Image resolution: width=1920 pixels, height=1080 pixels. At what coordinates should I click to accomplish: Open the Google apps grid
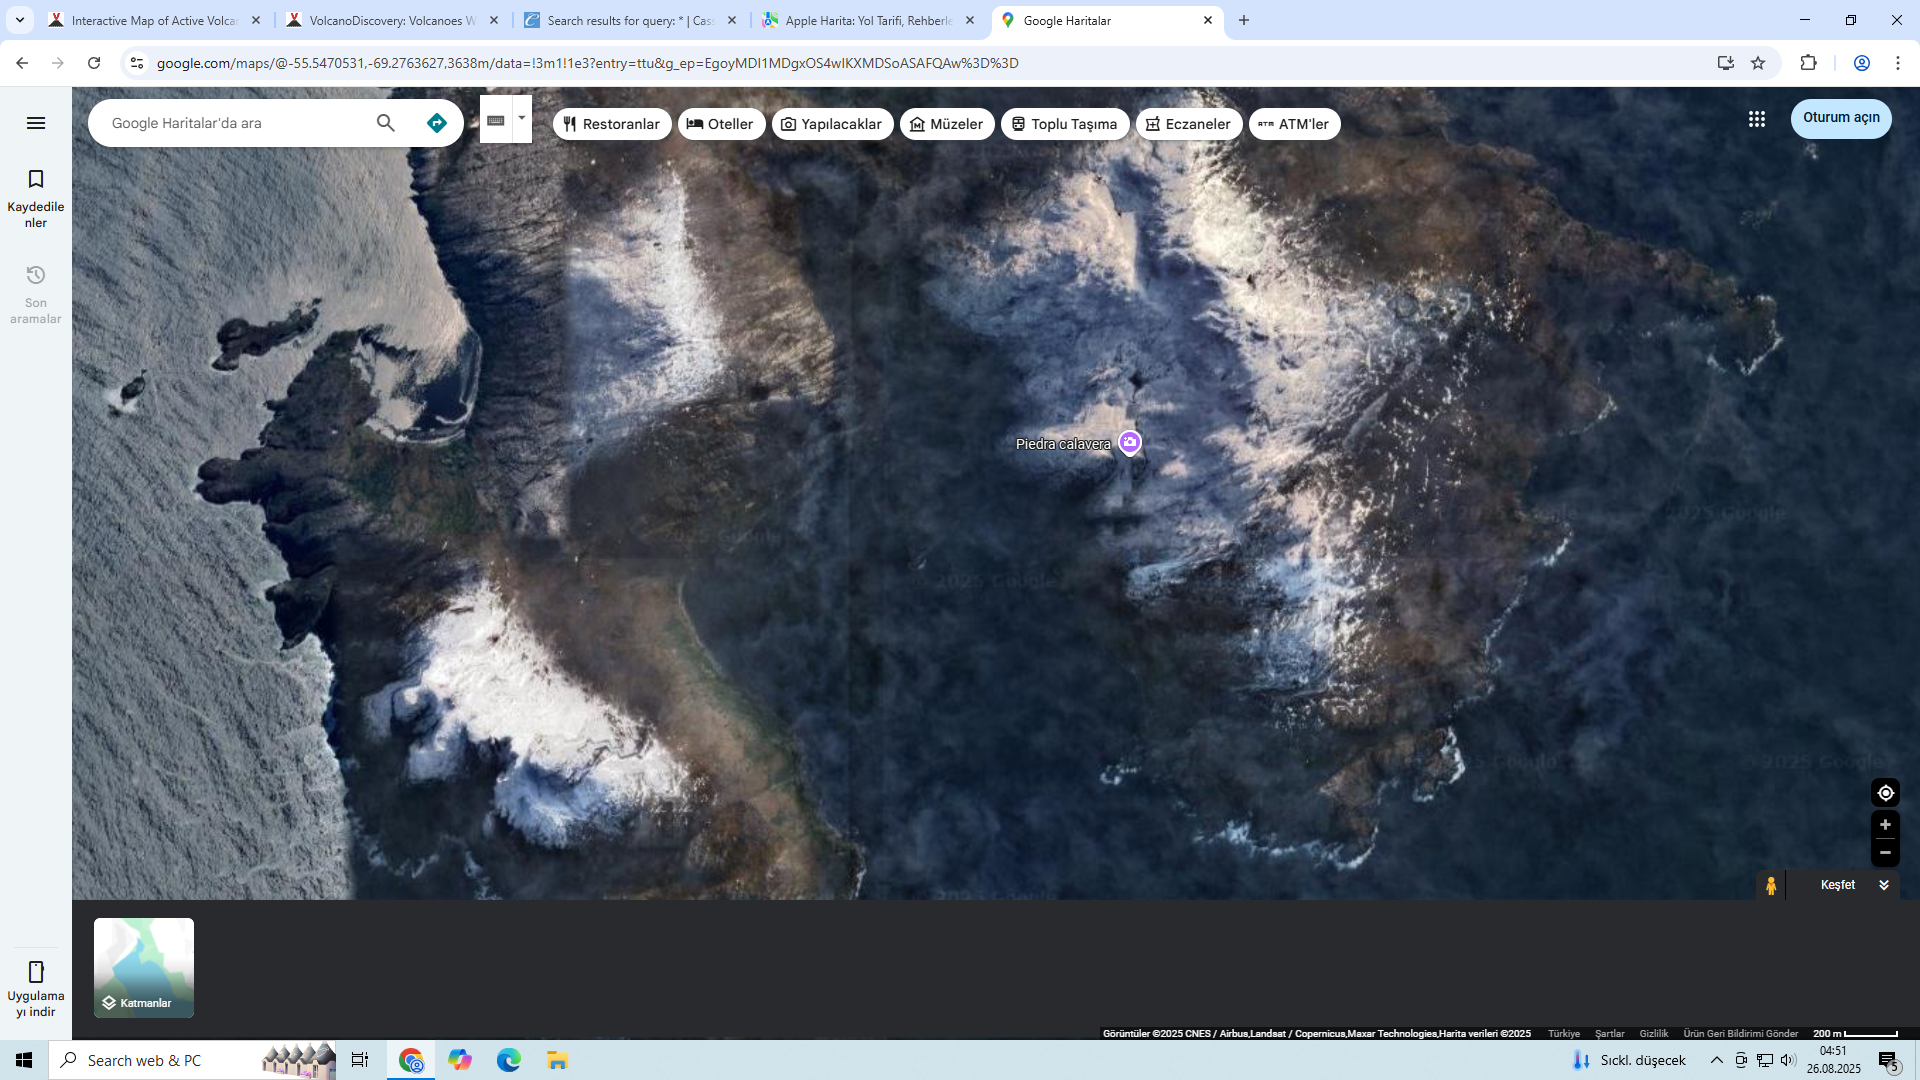(x=1756, y=119)
